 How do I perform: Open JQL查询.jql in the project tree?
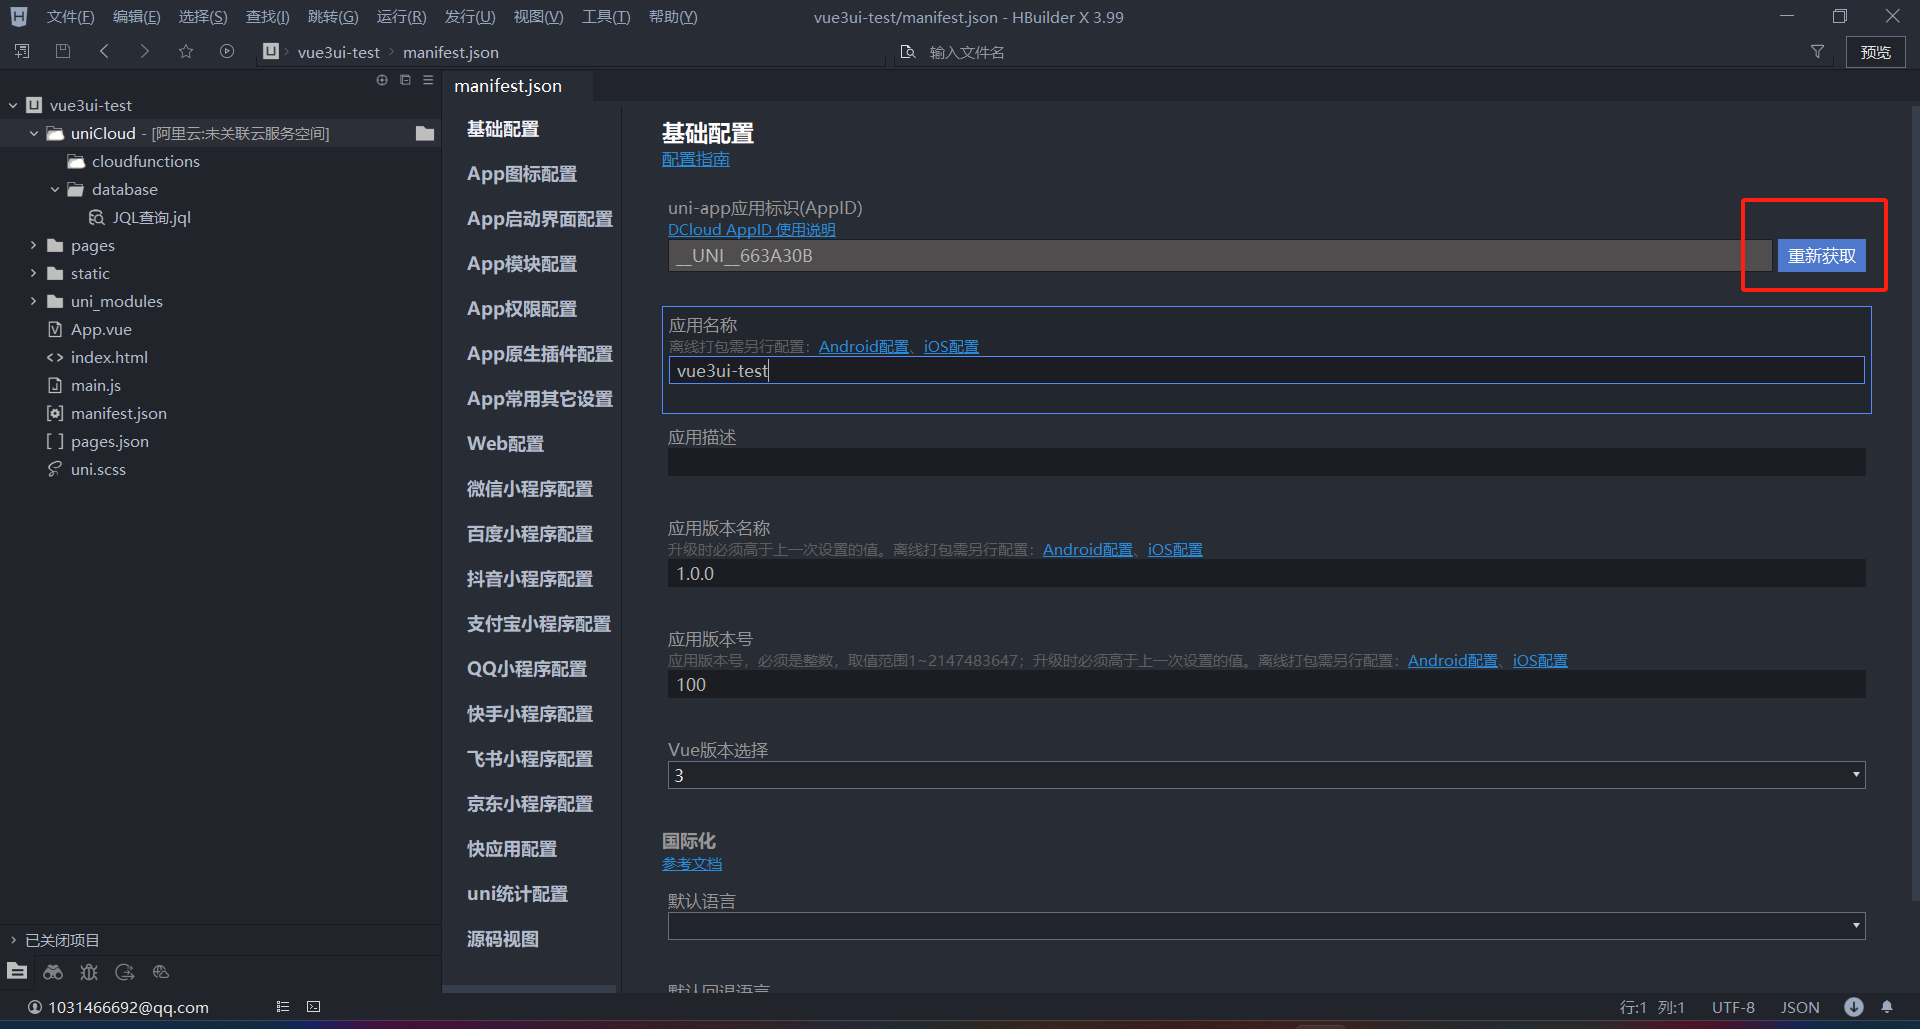pos(151,217)
